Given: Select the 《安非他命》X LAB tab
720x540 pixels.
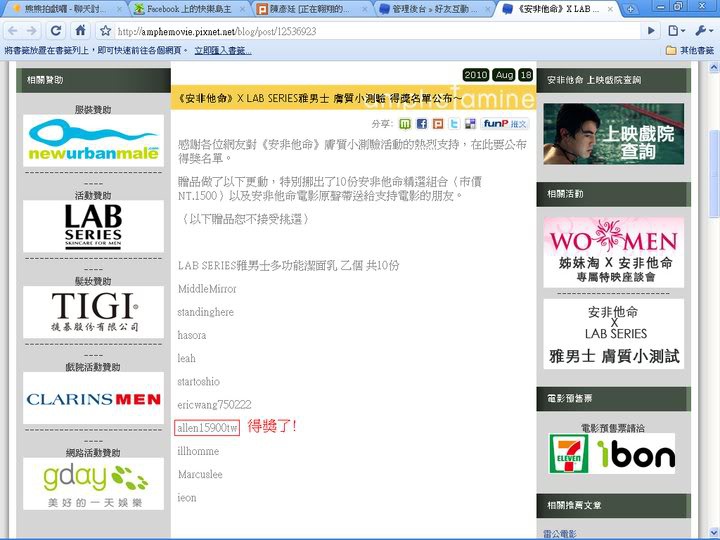Looking at the screenshot, I should pos(557,8).
